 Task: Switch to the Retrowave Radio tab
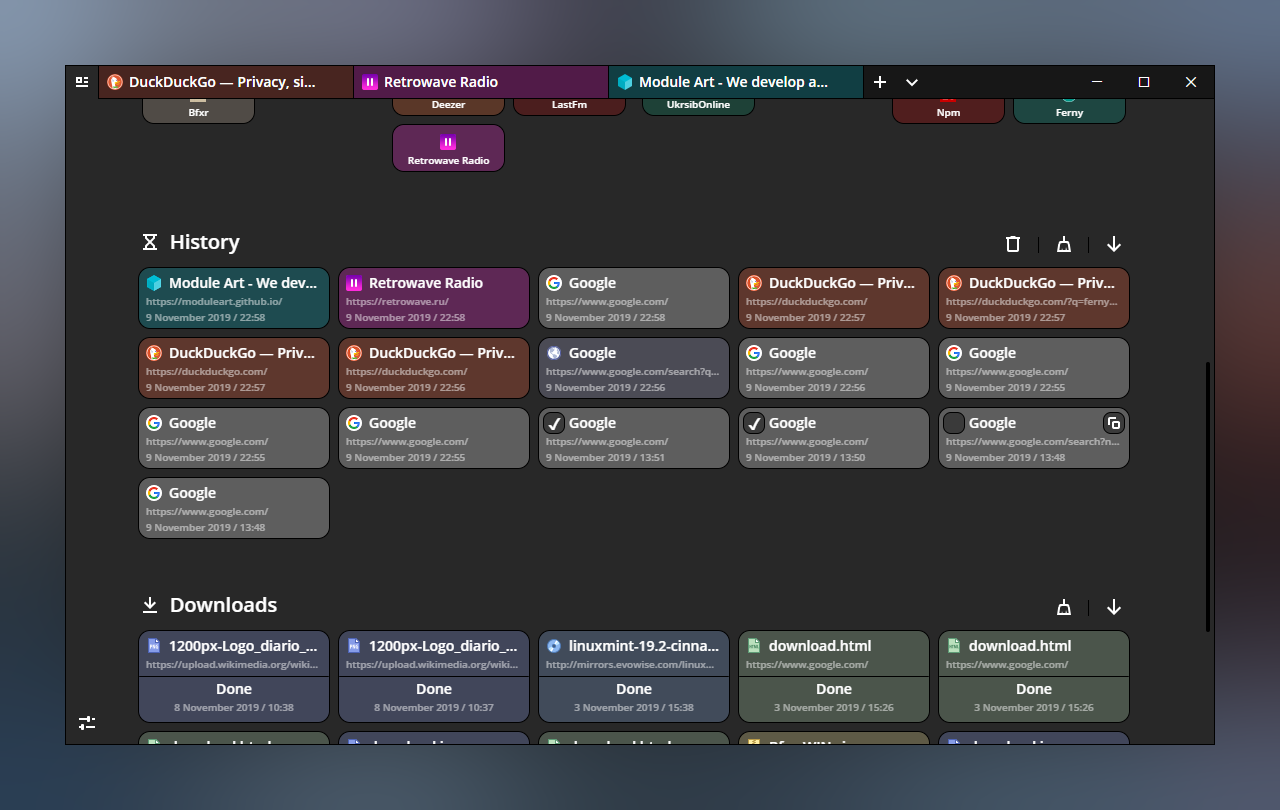tap(481, 82)
